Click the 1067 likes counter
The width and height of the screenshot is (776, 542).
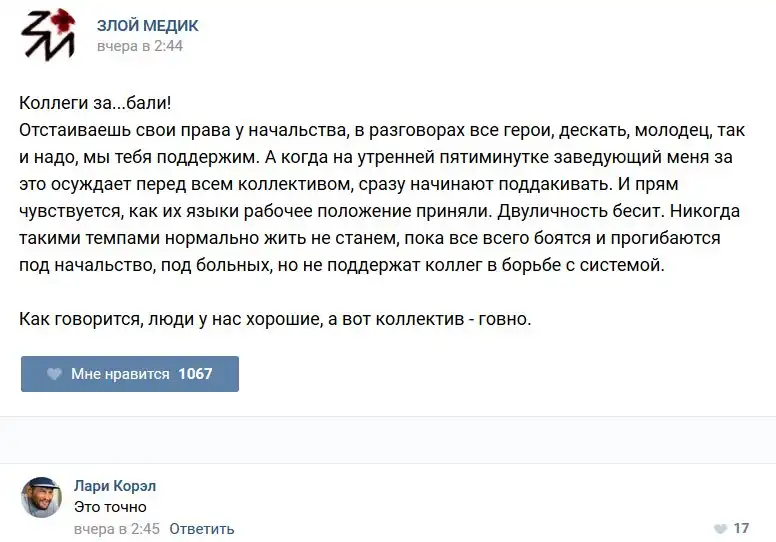pos(195,374)
